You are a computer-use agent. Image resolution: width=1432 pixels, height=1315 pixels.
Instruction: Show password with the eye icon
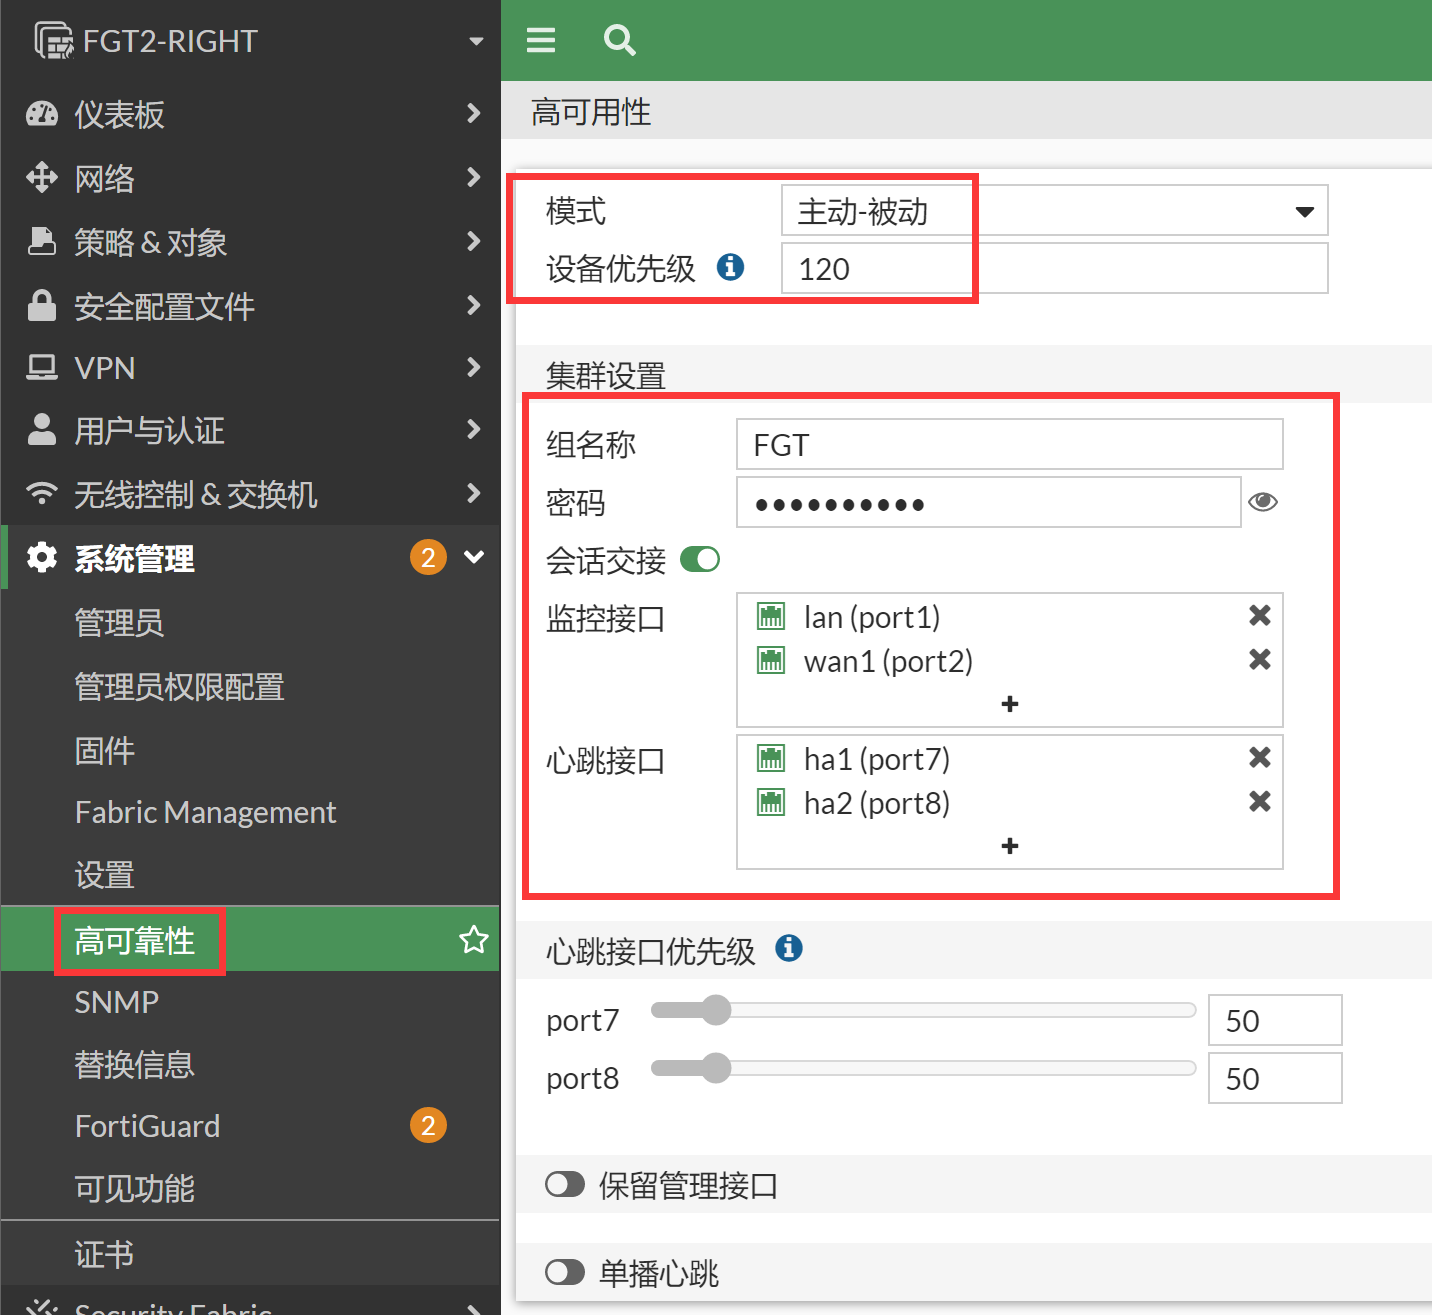click(1263, 502)
